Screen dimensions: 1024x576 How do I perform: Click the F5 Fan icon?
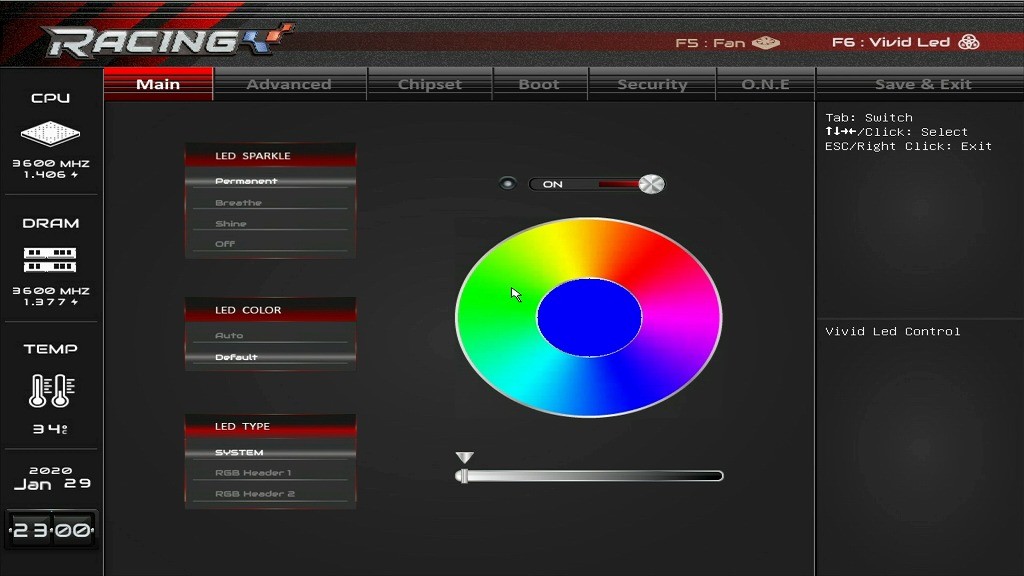766,43
